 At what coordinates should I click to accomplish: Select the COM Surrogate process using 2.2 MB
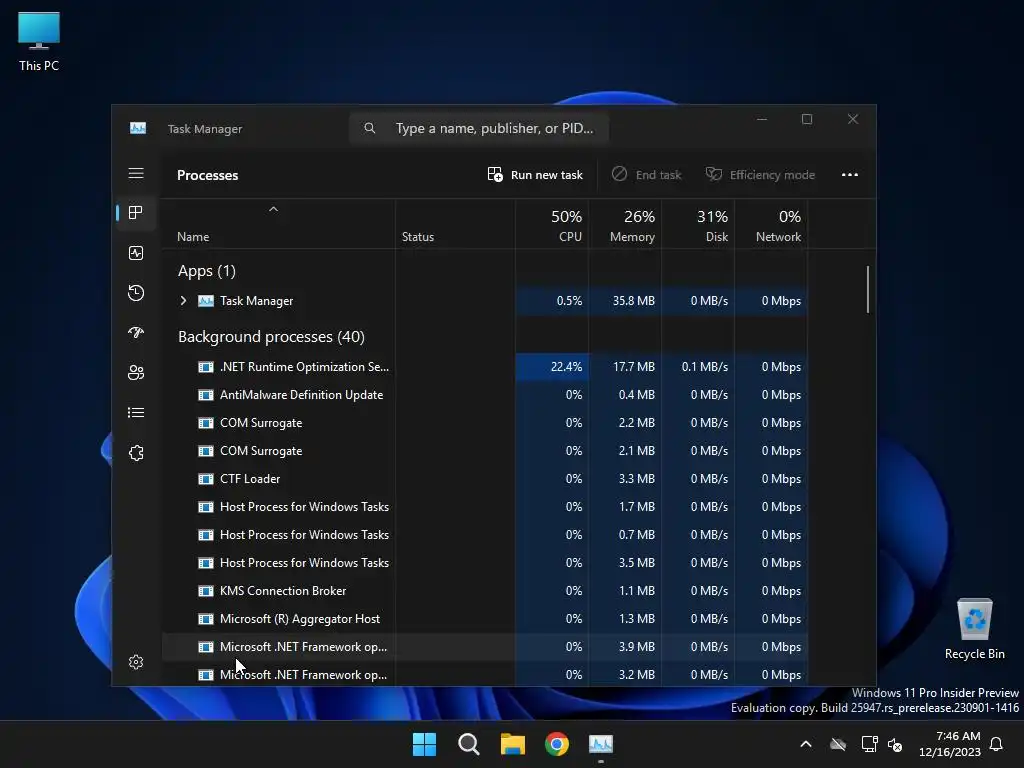click(x=485, y=423)
